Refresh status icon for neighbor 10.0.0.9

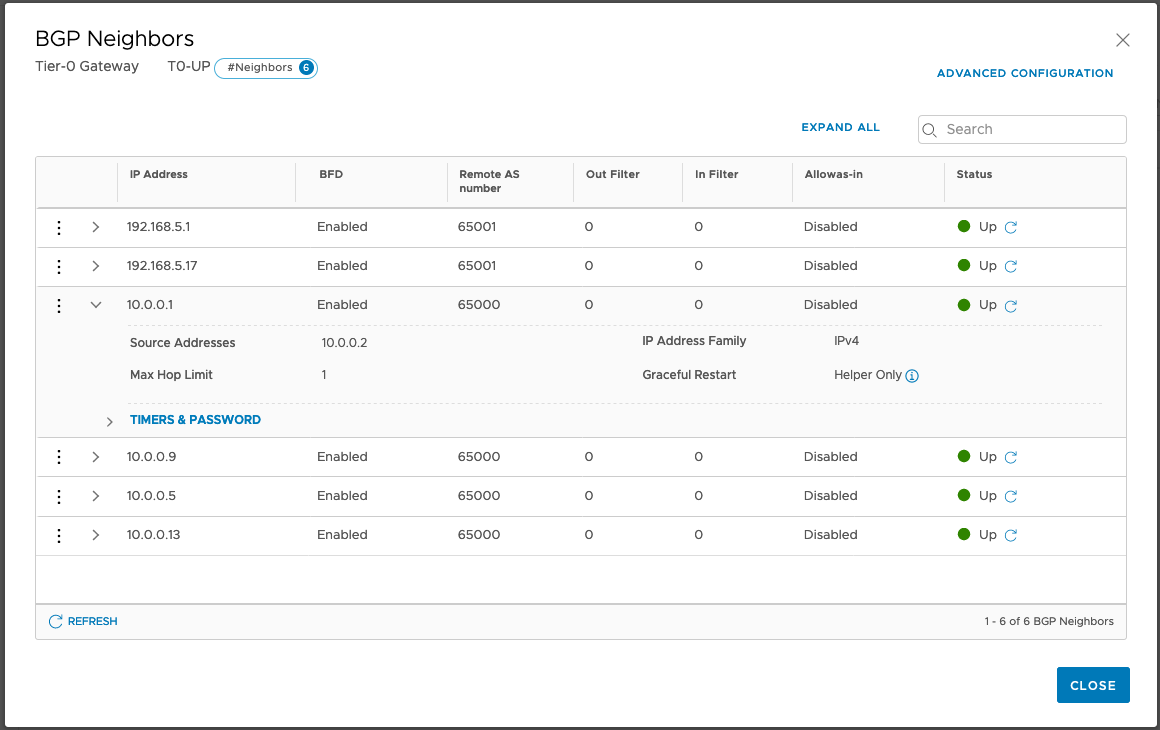pos(1010,457)
